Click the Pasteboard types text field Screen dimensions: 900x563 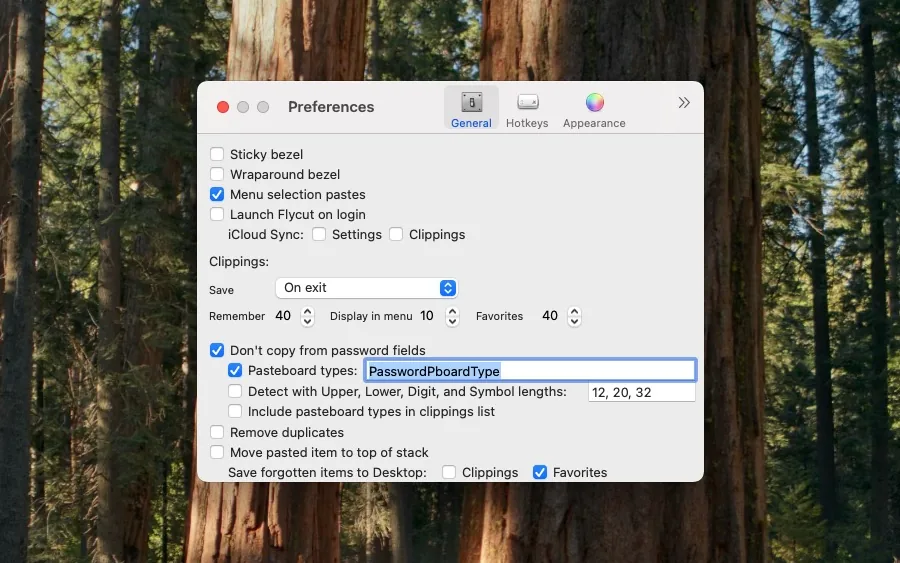530,371
